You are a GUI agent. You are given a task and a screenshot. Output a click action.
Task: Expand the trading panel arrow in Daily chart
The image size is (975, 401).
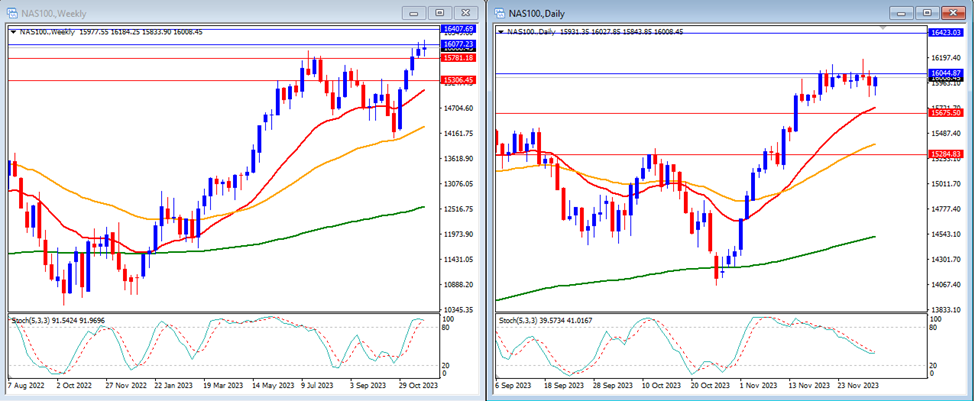pyautogui.click(x=501, y=32)
